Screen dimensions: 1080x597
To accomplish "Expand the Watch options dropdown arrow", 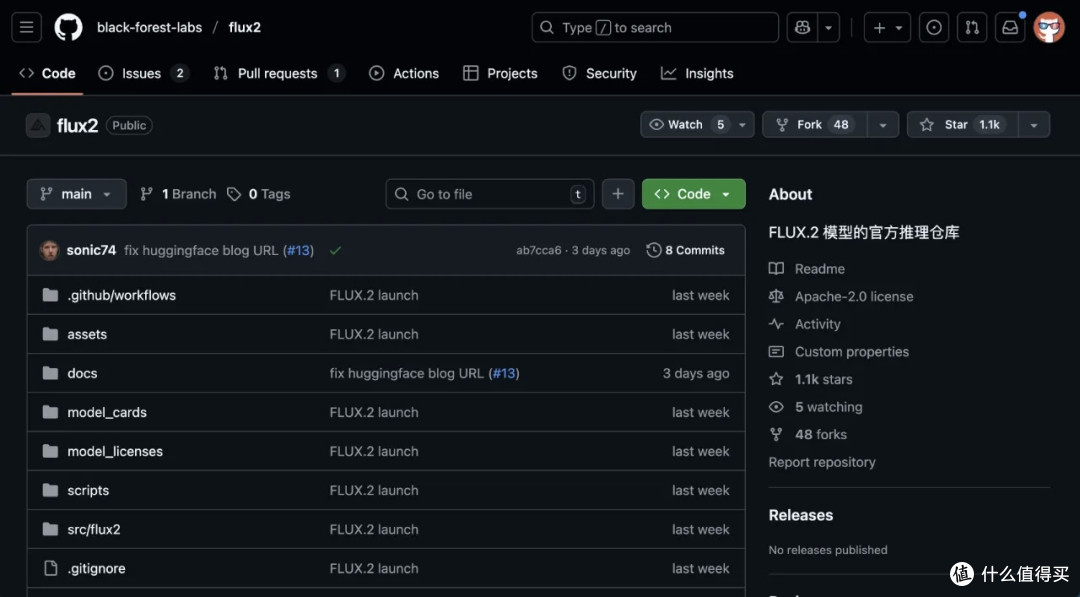I will click(x=742, y=125).
